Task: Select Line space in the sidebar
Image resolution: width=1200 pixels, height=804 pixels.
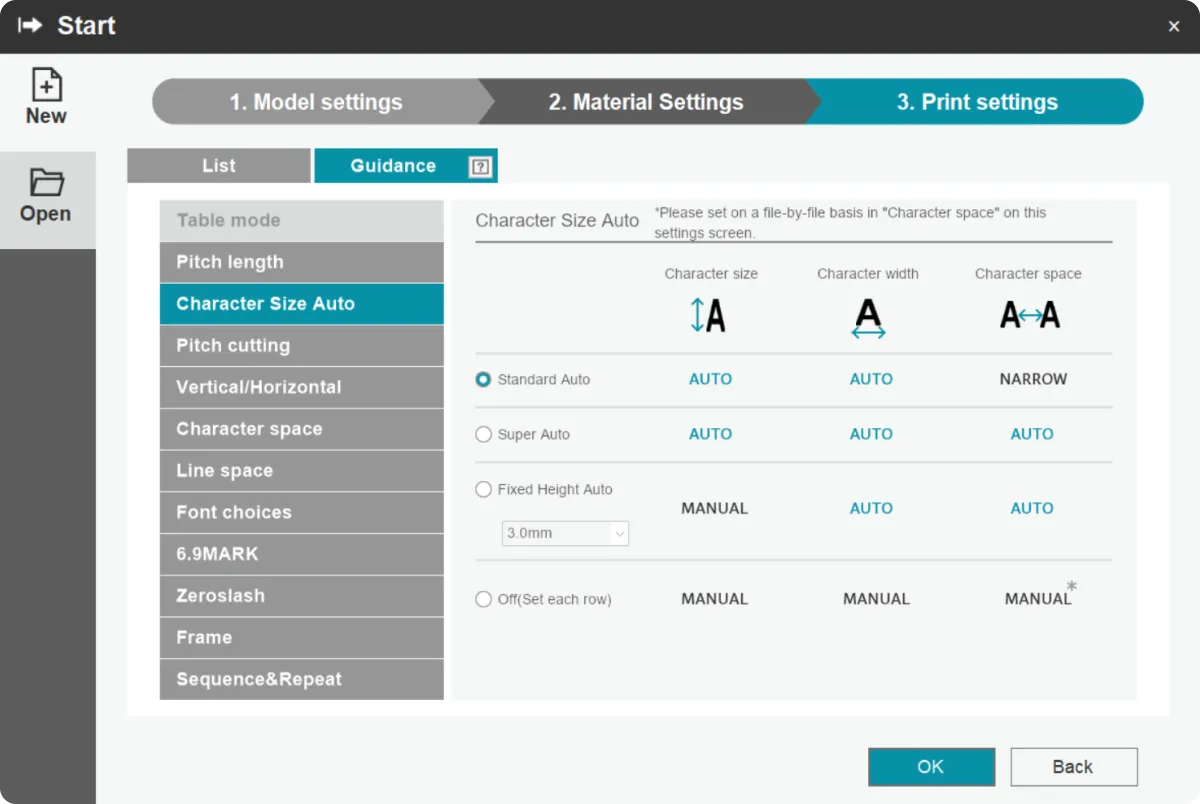Action: click(x=301, y=471)
